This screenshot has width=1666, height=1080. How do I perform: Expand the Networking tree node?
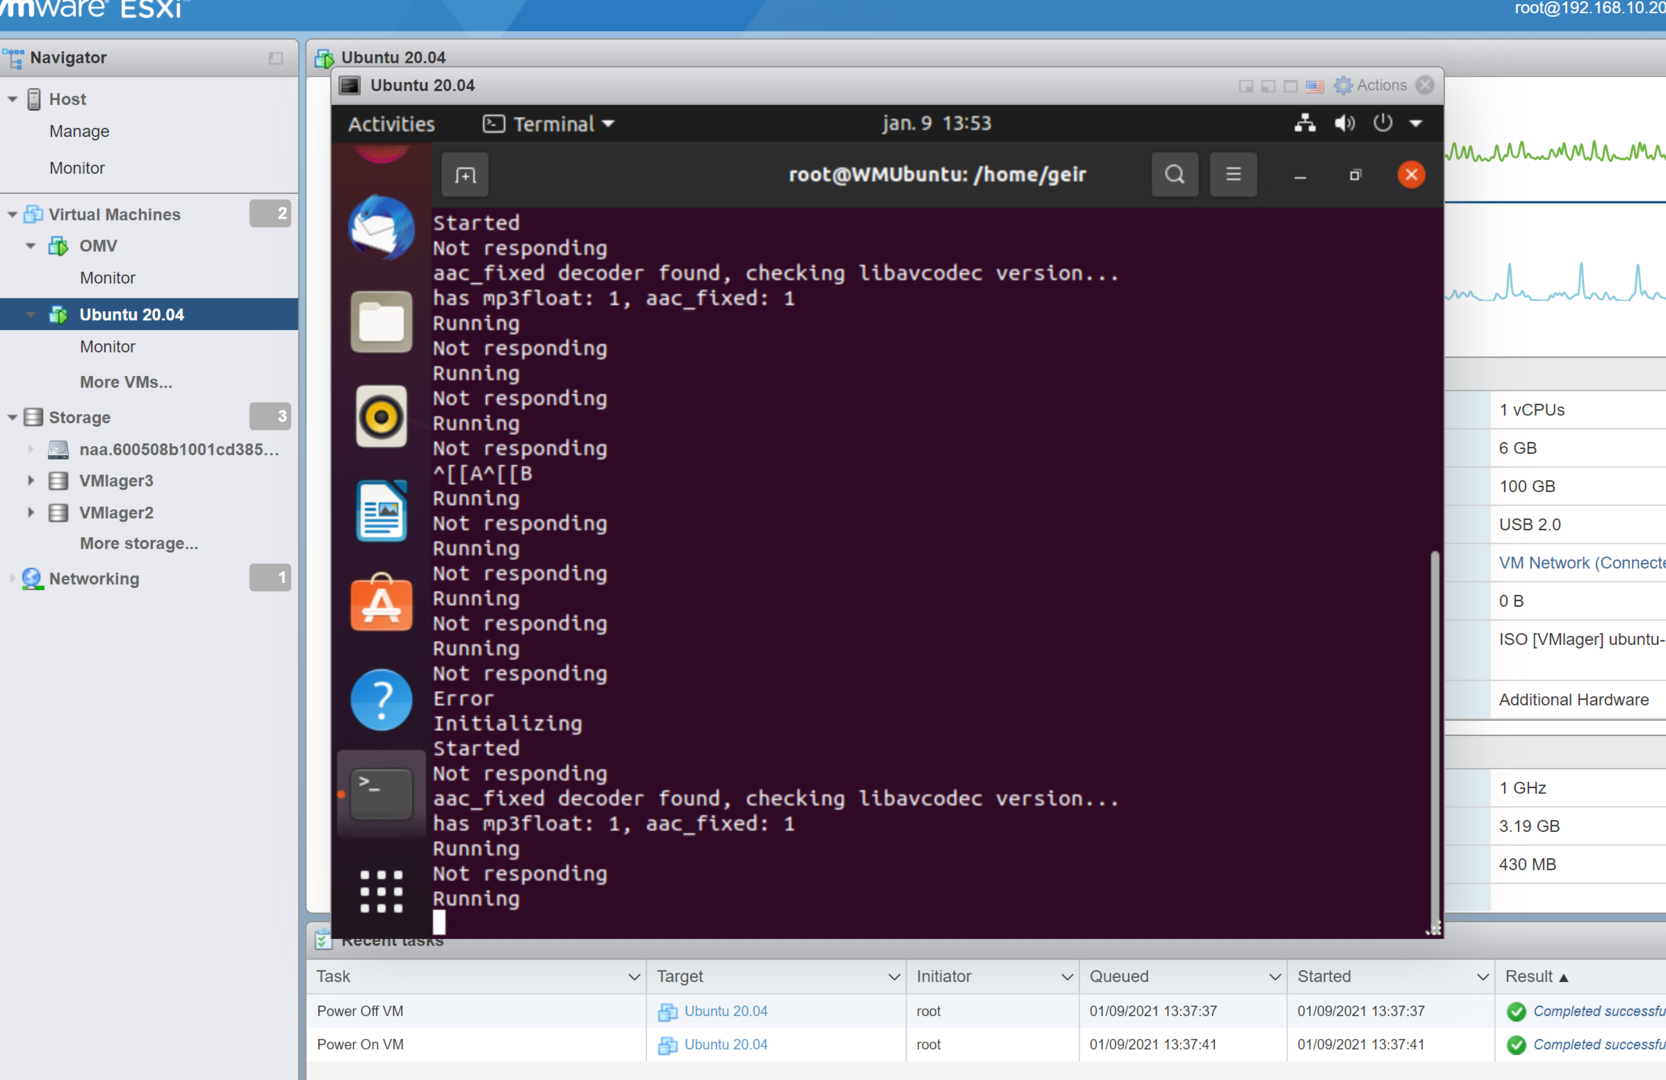[12, 579]
